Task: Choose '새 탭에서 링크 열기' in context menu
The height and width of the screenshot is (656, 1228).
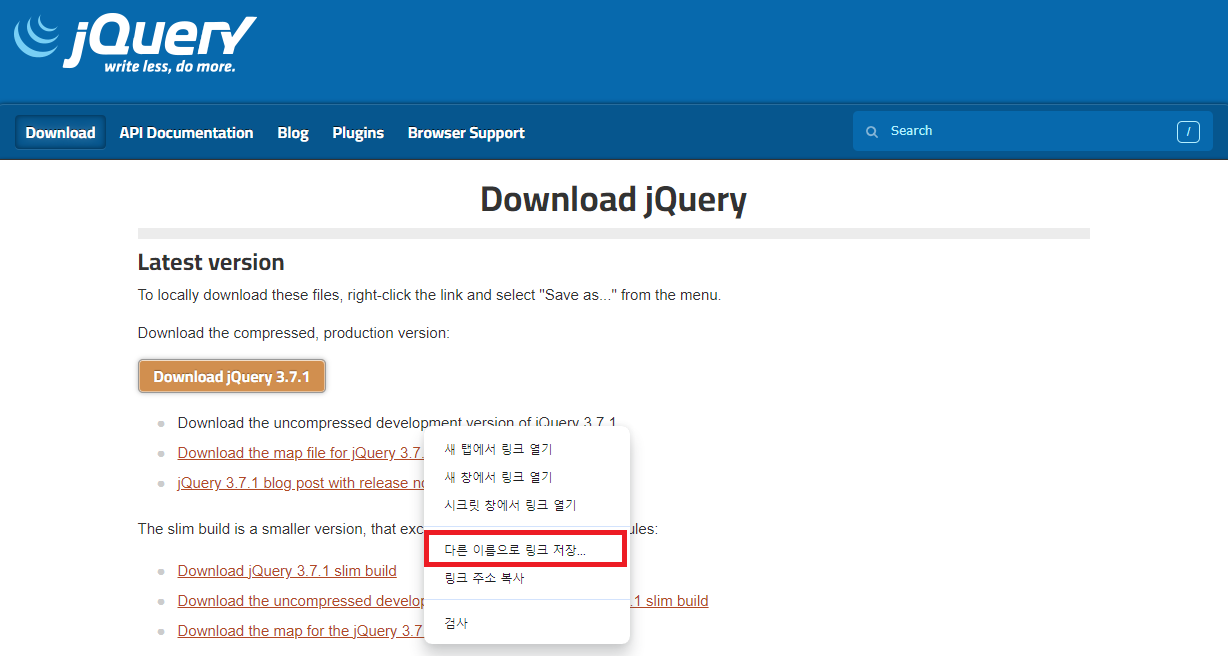Action: (527, 449)
